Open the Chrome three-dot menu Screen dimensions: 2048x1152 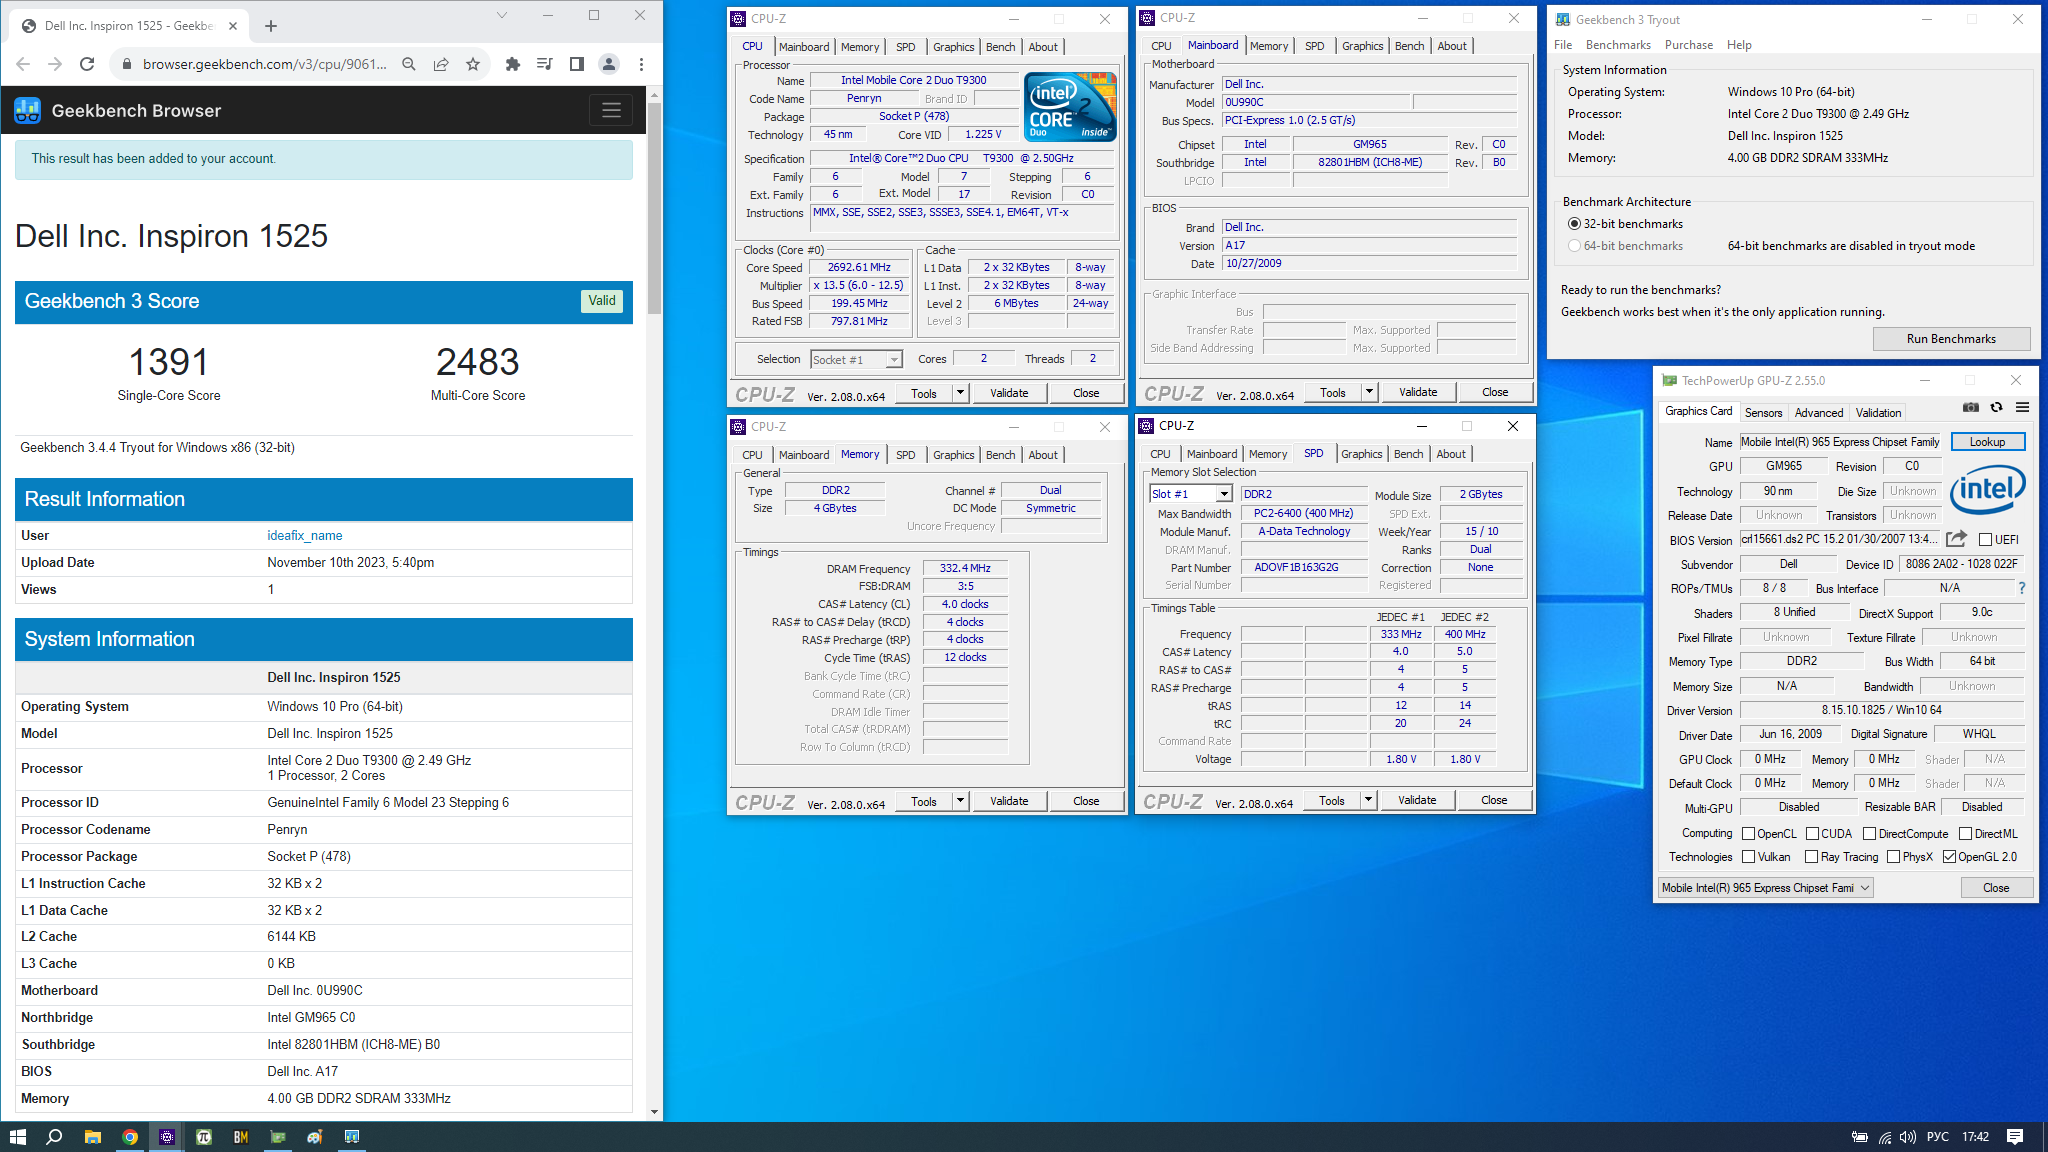641,64
